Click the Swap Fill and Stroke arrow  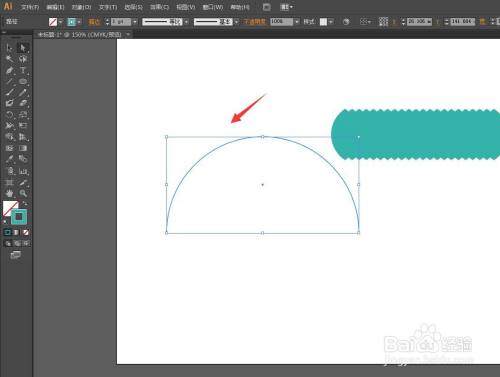(25, 204)
